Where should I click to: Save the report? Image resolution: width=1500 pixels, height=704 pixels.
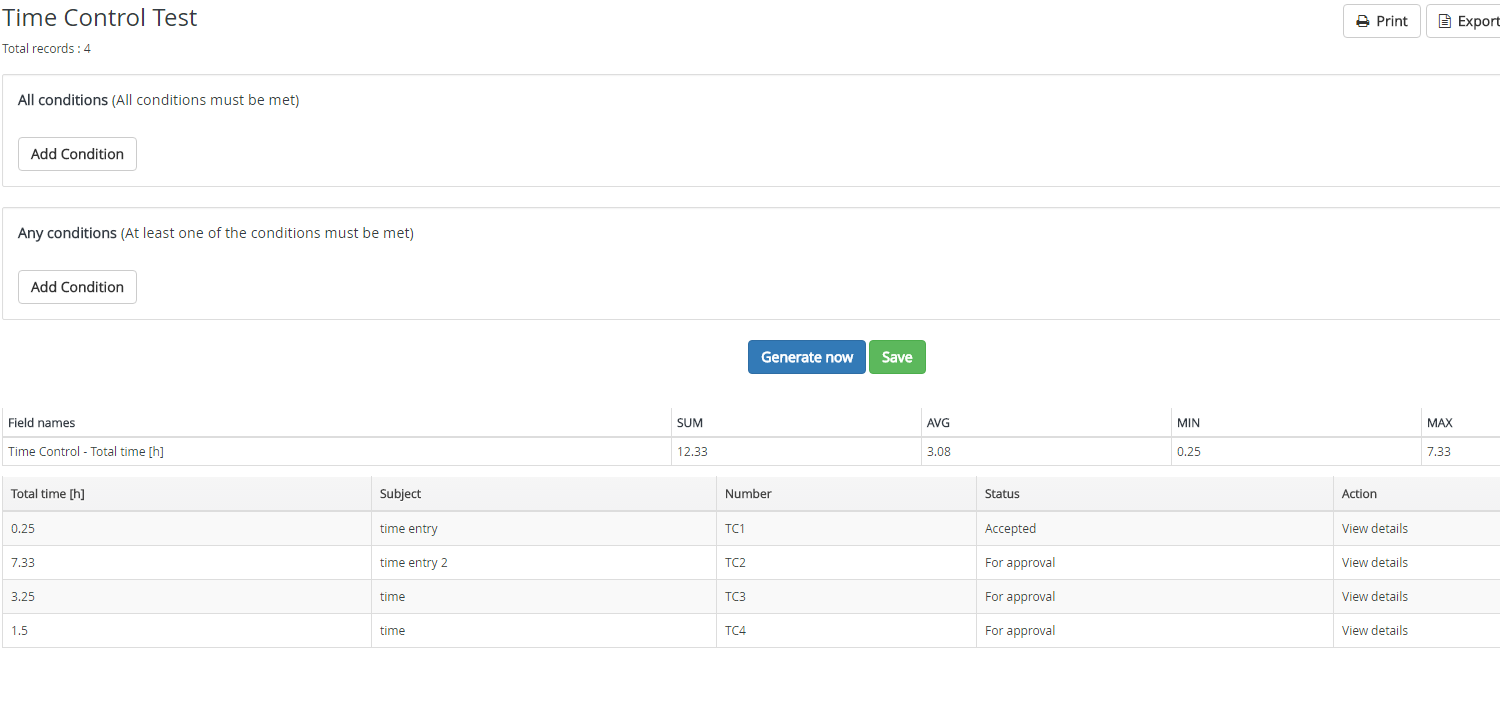[897, 357]
